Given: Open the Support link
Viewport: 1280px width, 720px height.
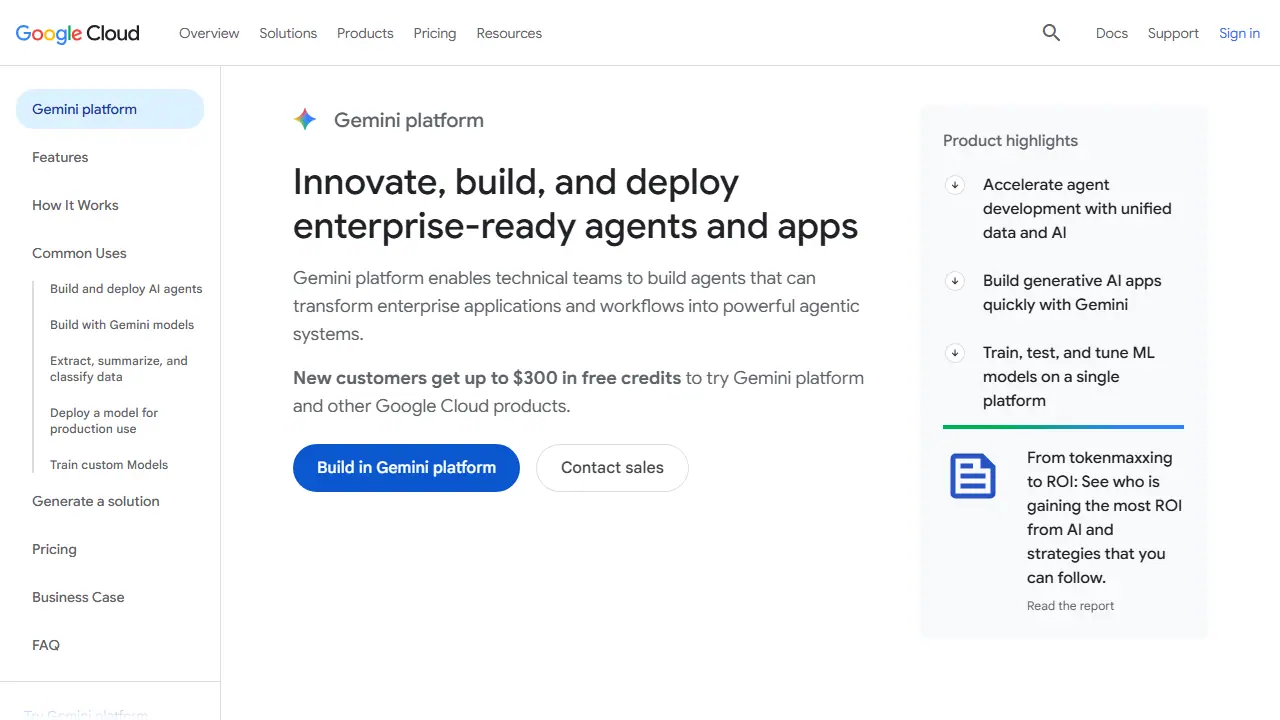Looking at the screenshot, I should 1173,33.
